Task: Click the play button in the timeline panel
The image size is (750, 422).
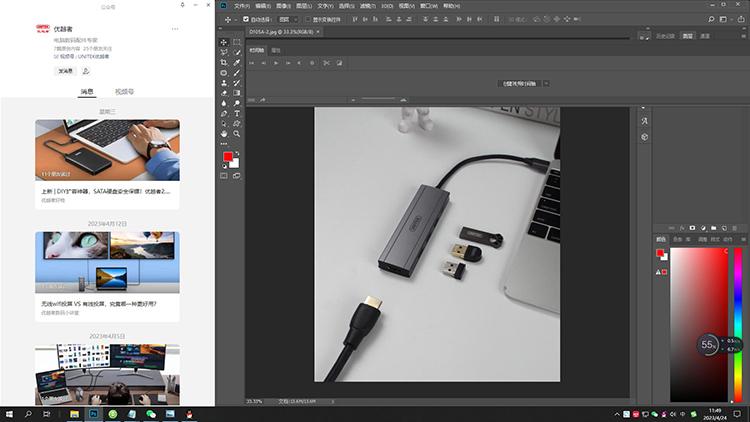Action: coord(275,62)
